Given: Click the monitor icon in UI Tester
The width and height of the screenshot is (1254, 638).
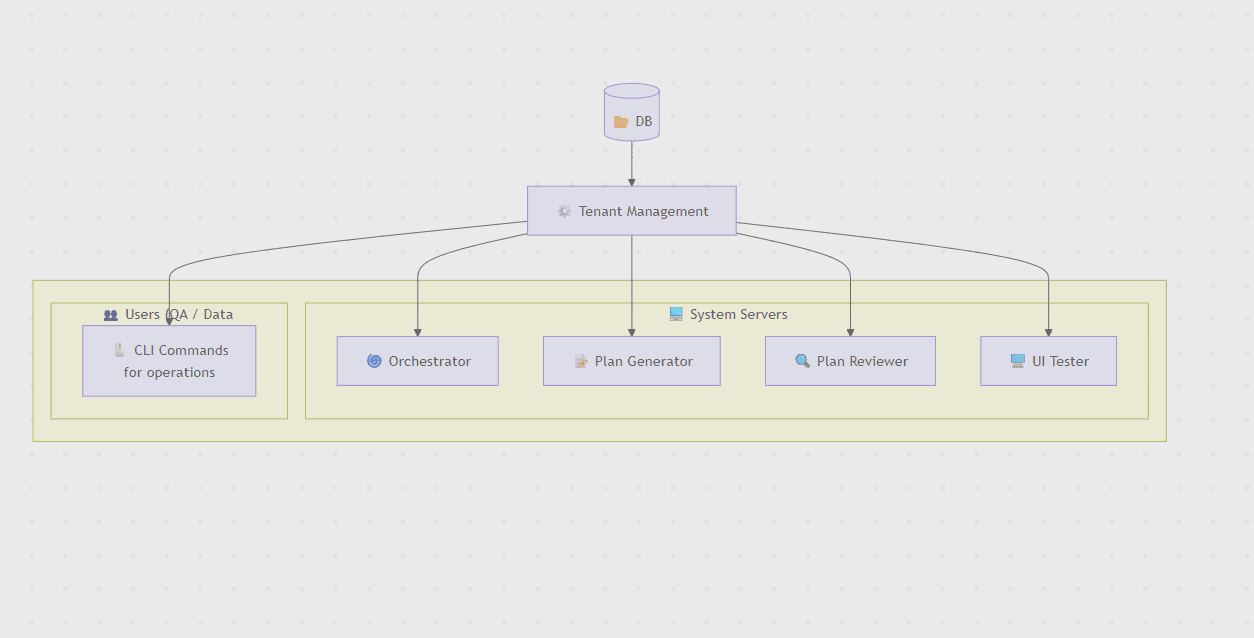Looking at the screenshot, I should pos(1018,361).
